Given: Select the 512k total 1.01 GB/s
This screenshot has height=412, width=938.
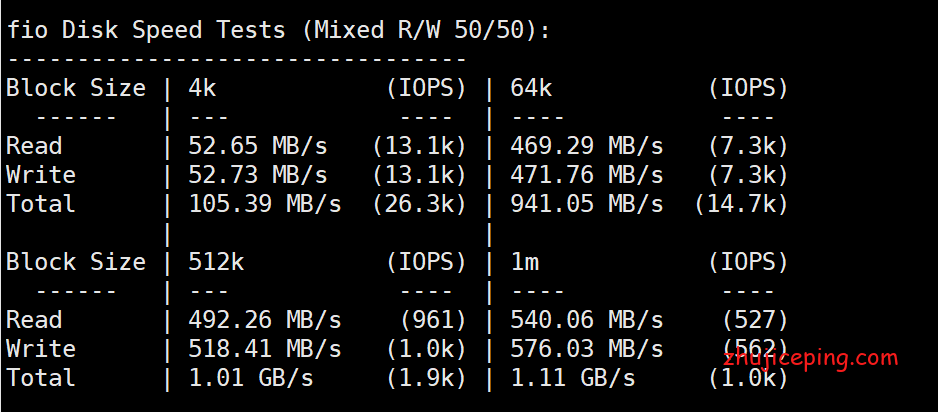Looking at the screenshot, I should click(251, 379).
